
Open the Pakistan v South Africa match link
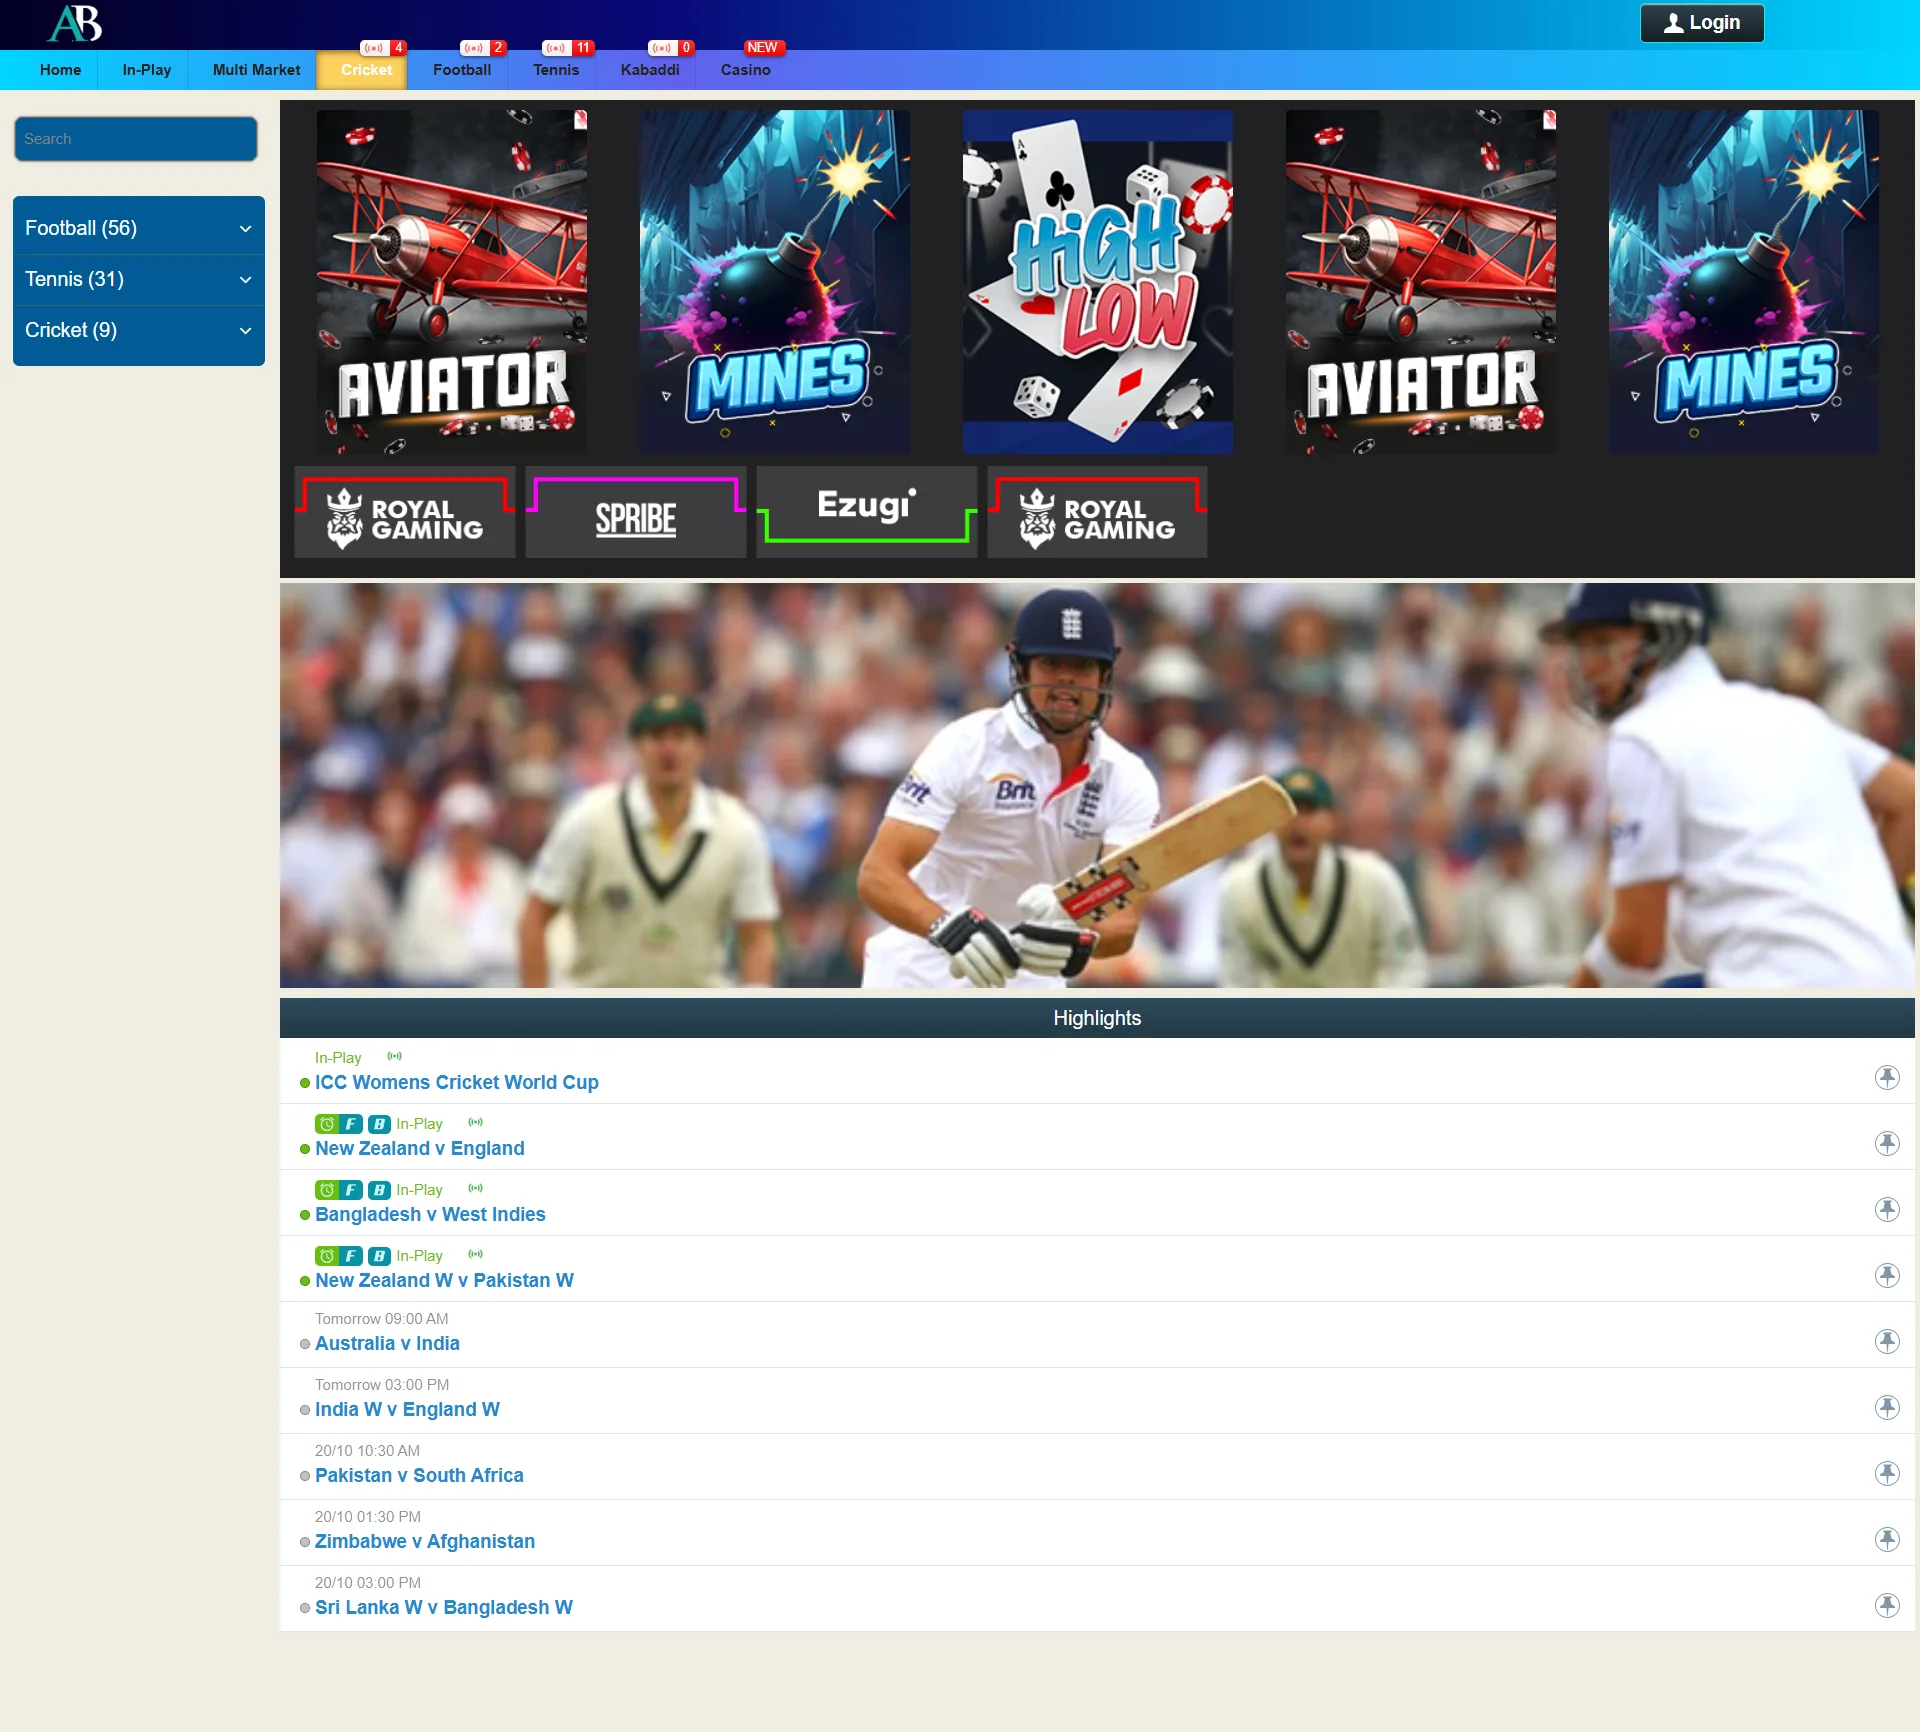(x=418, y=1475)
